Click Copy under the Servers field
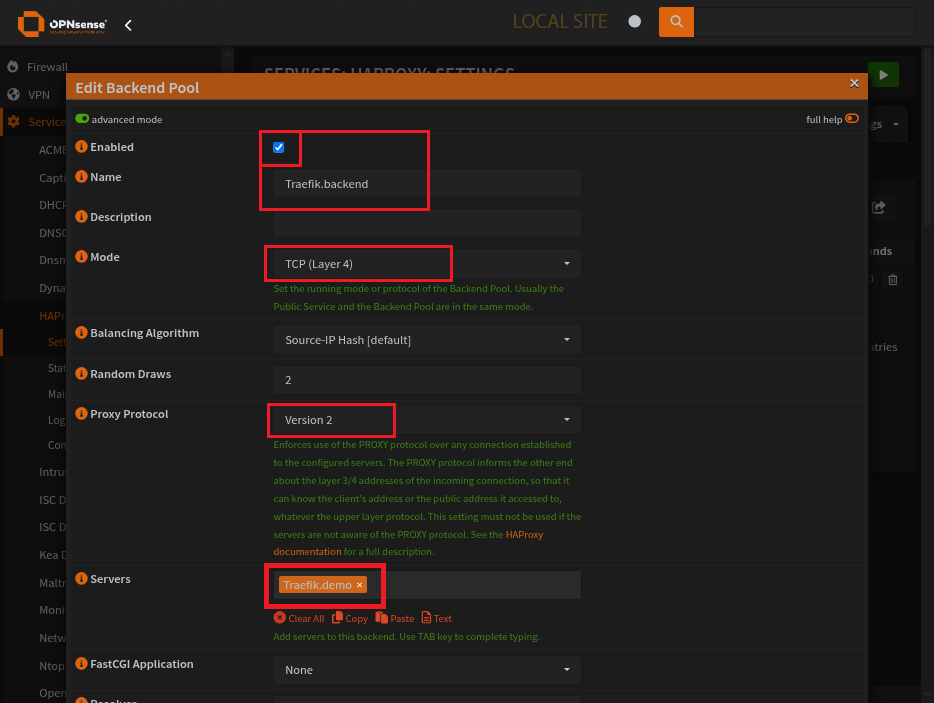This screenshot has width=934, height=703. [x=350, y=618]
